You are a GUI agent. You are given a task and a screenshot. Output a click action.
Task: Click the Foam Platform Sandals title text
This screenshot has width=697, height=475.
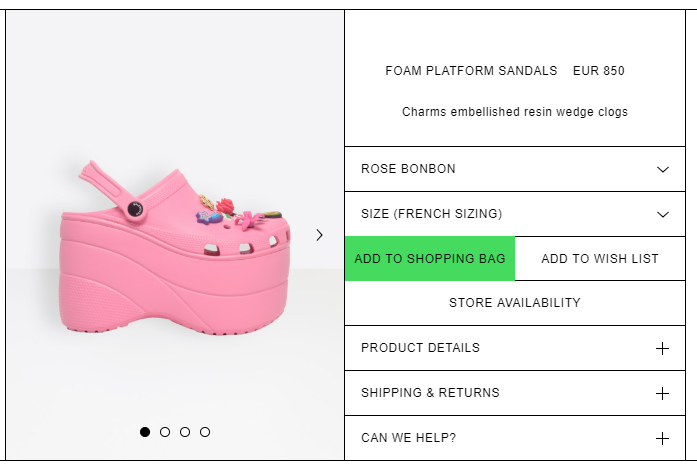point(471,71)
